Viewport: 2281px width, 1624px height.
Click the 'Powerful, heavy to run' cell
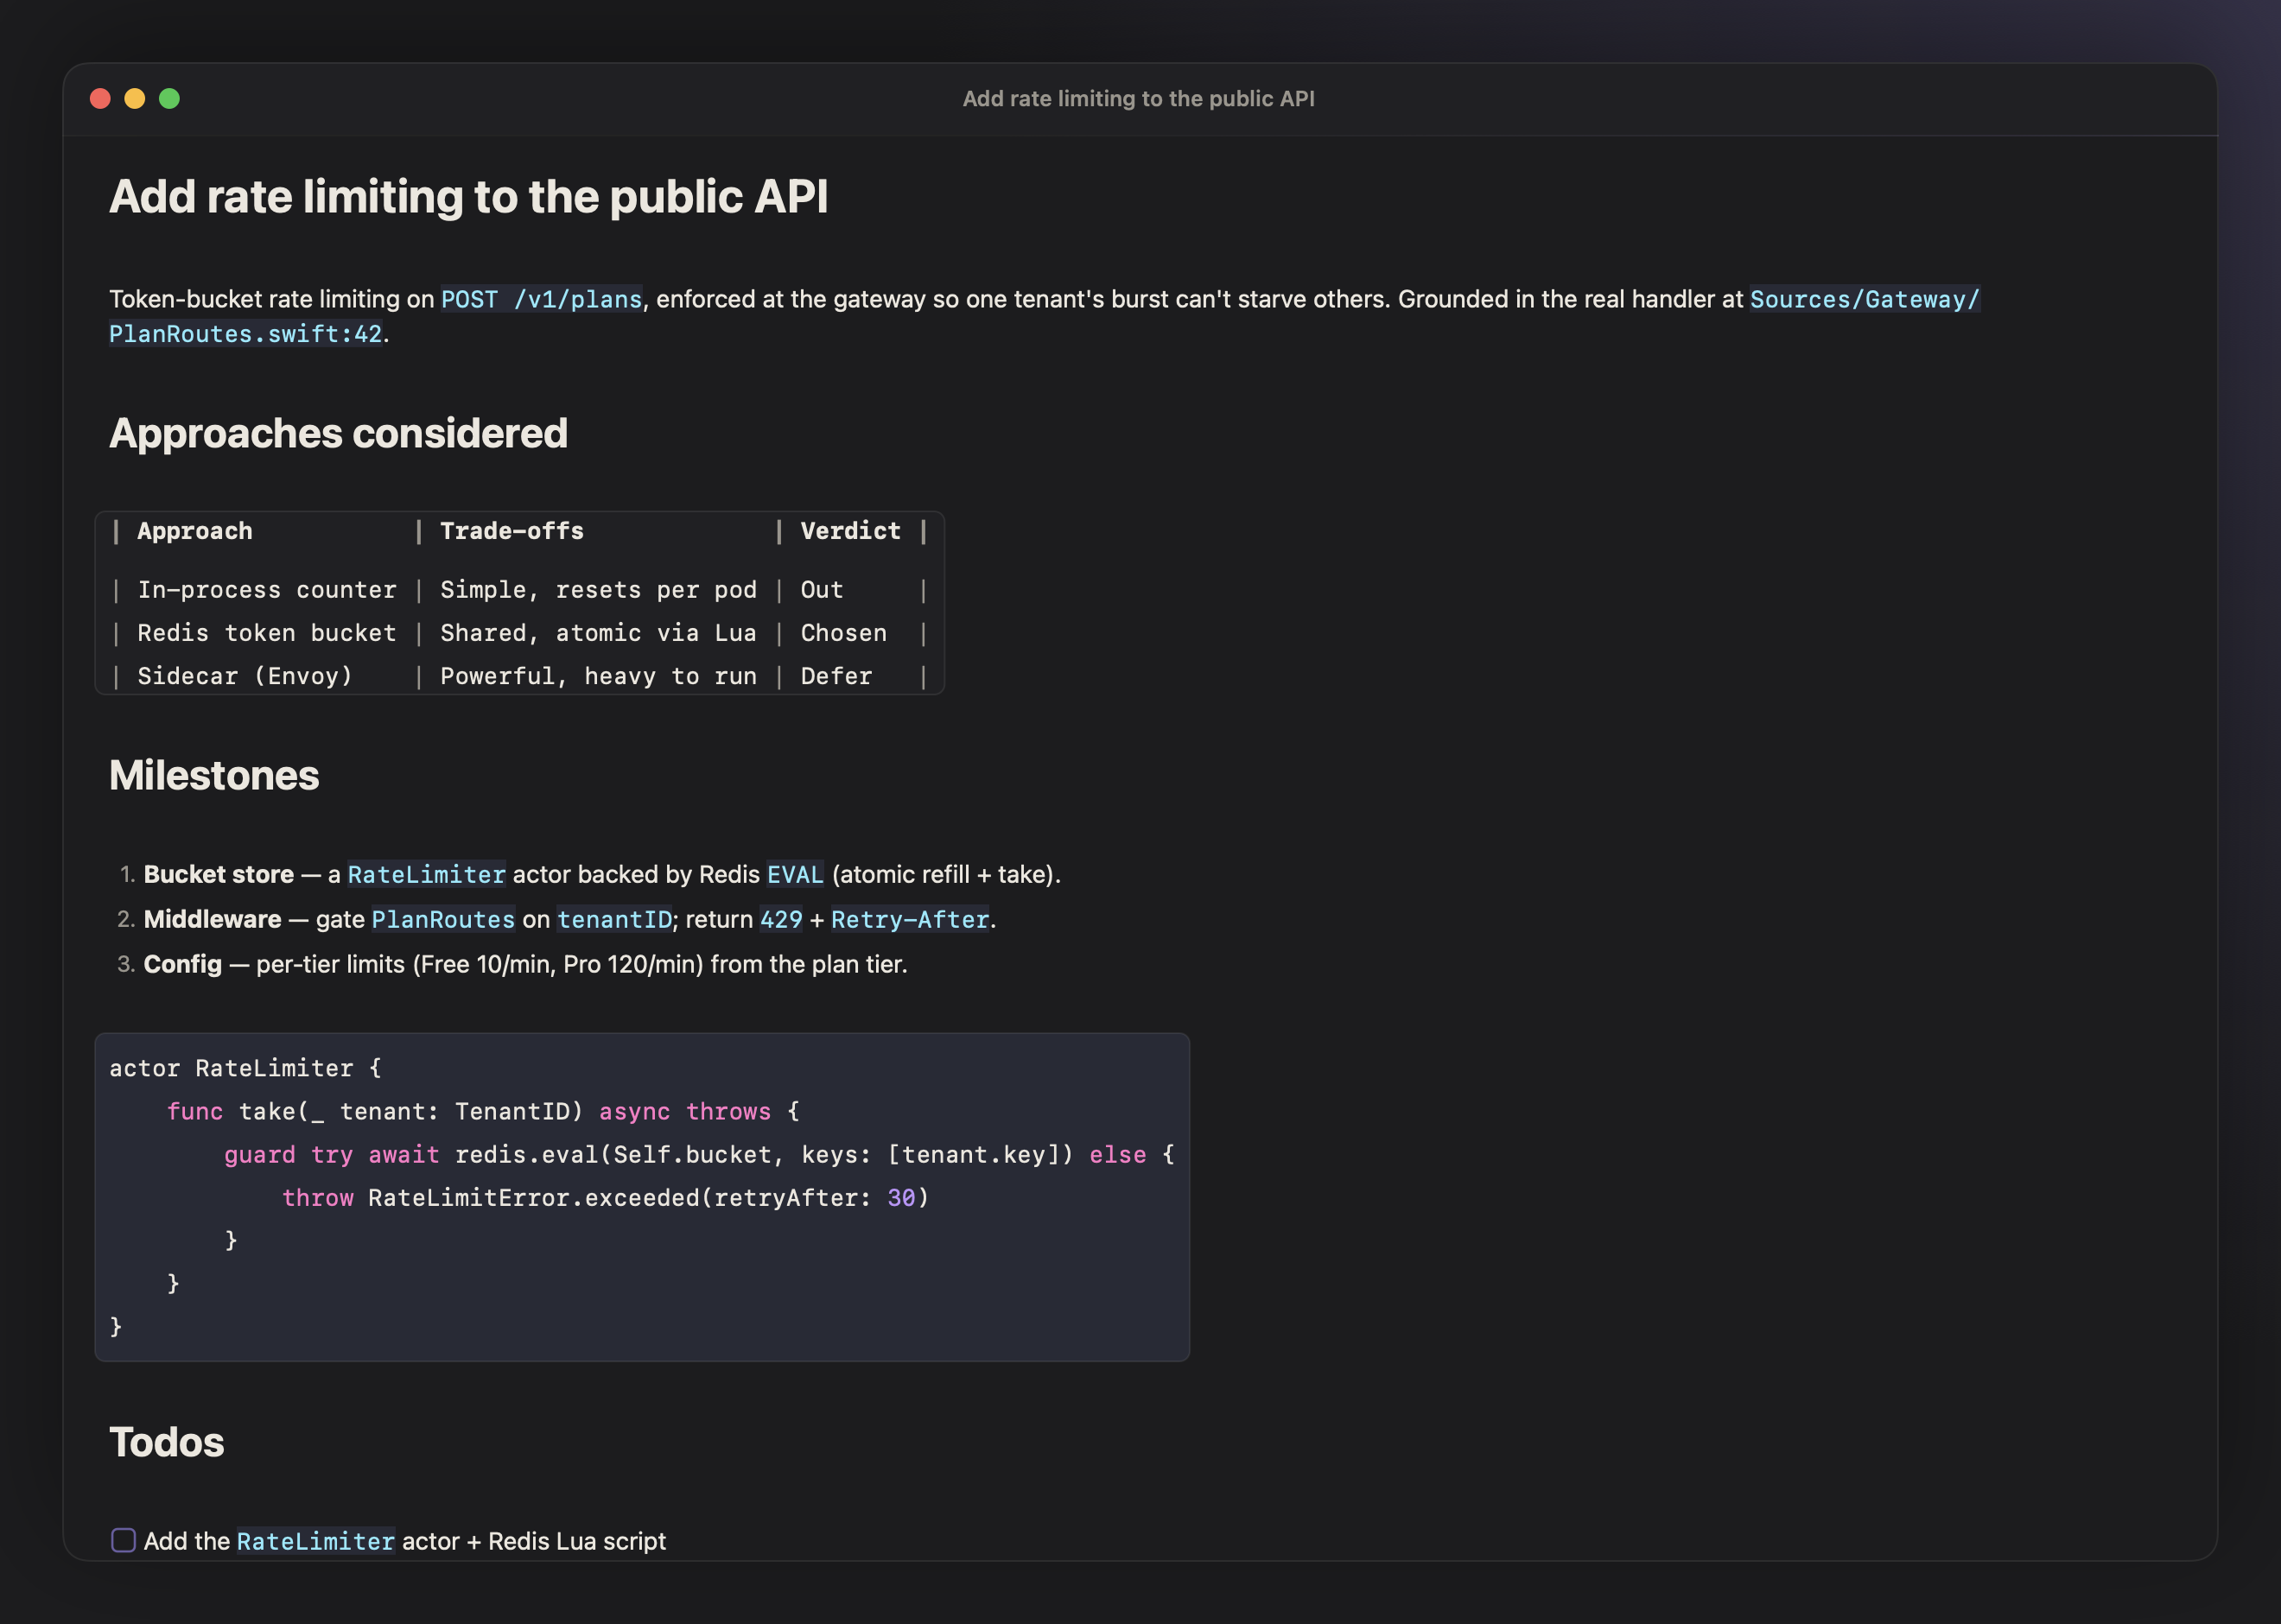pyautogui.click(x=599, y=676)
